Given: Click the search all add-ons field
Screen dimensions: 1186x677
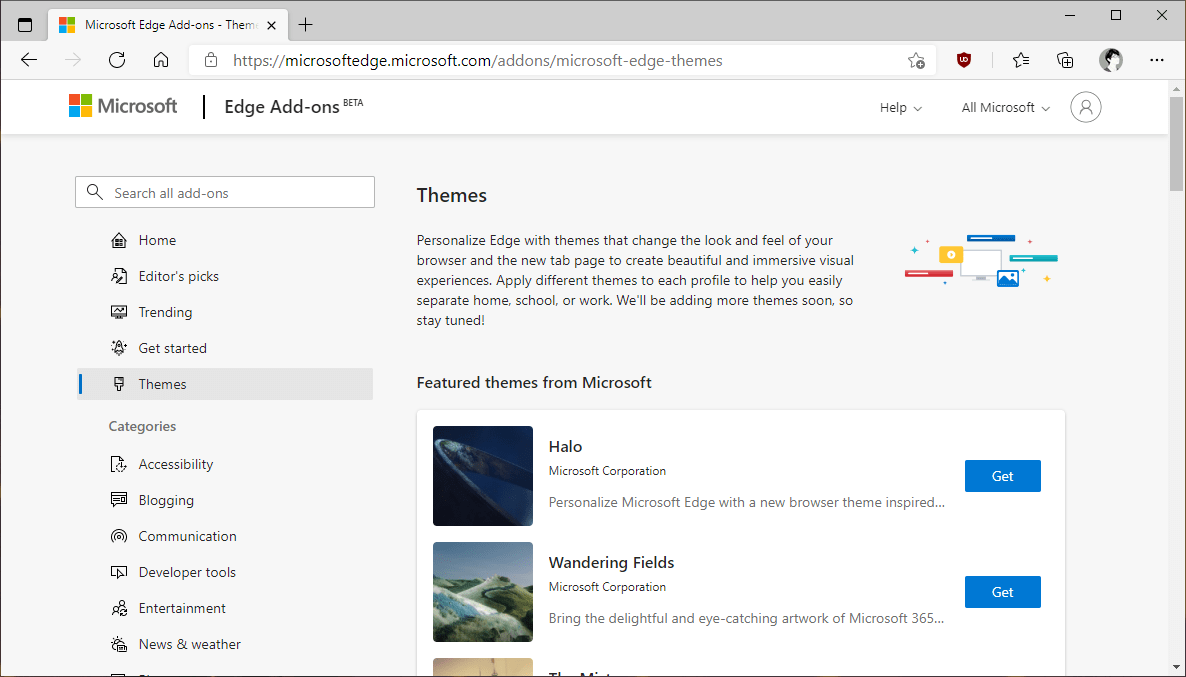Looking at the screenshot, I should (225, 191).
